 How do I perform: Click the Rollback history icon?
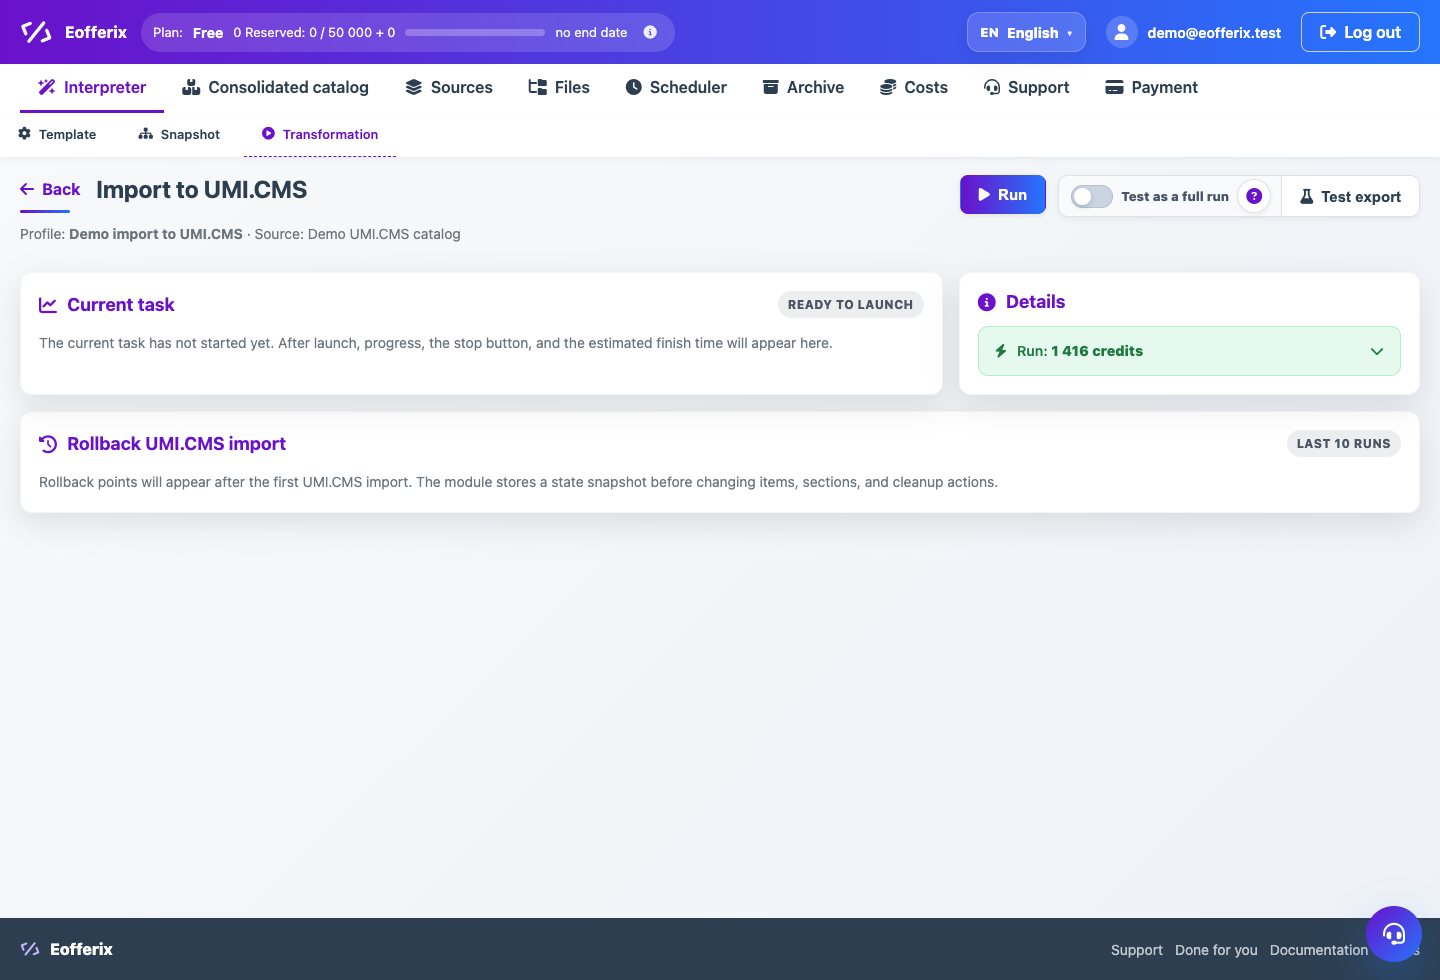point(48,444)
